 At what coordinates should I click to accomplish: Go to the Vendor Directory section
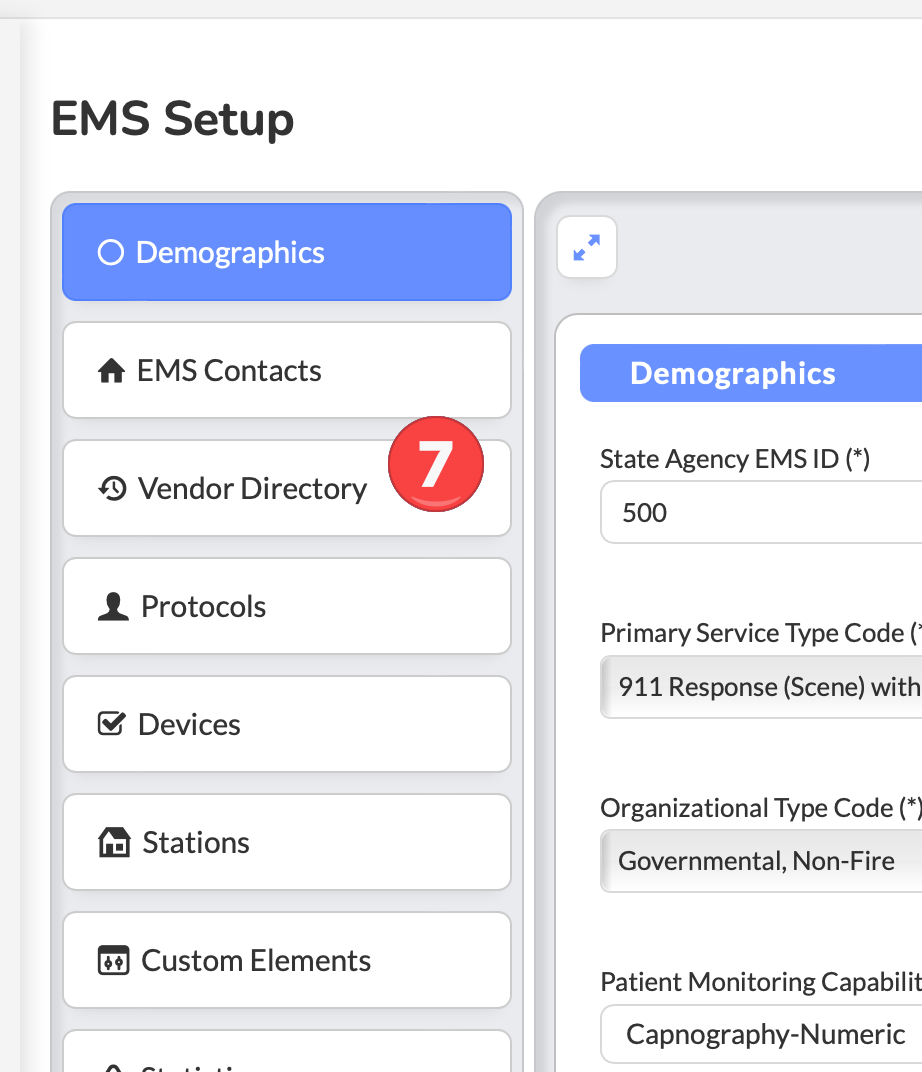point(252,489)
